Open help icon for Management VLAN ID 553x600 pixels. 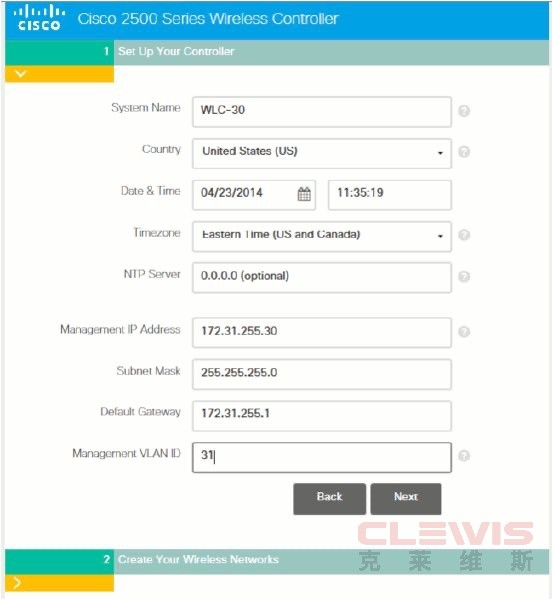pyautogui.click(x=464, y=455)
